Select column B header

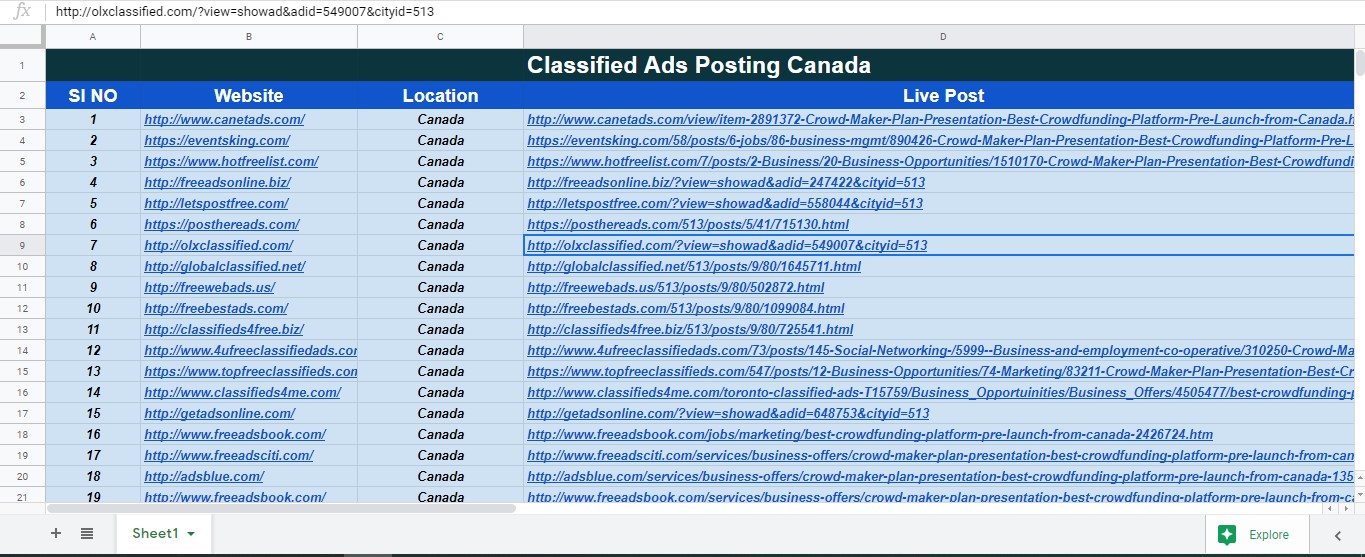tap(248, 37)
